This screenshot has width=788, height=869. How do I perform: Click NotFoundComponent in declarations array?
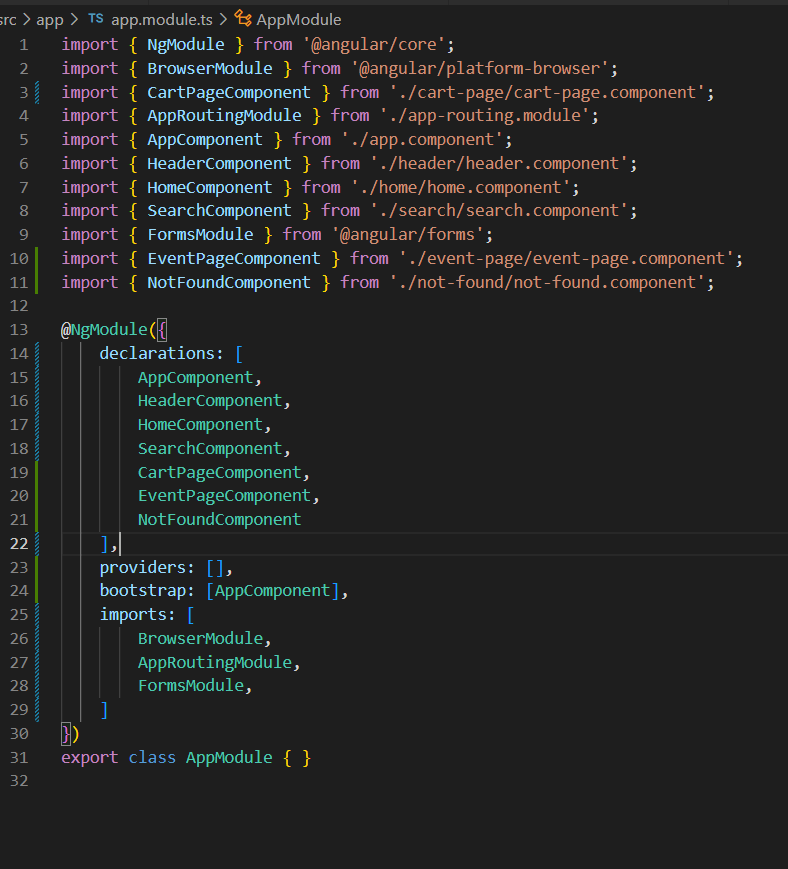[x=219, y=520]
